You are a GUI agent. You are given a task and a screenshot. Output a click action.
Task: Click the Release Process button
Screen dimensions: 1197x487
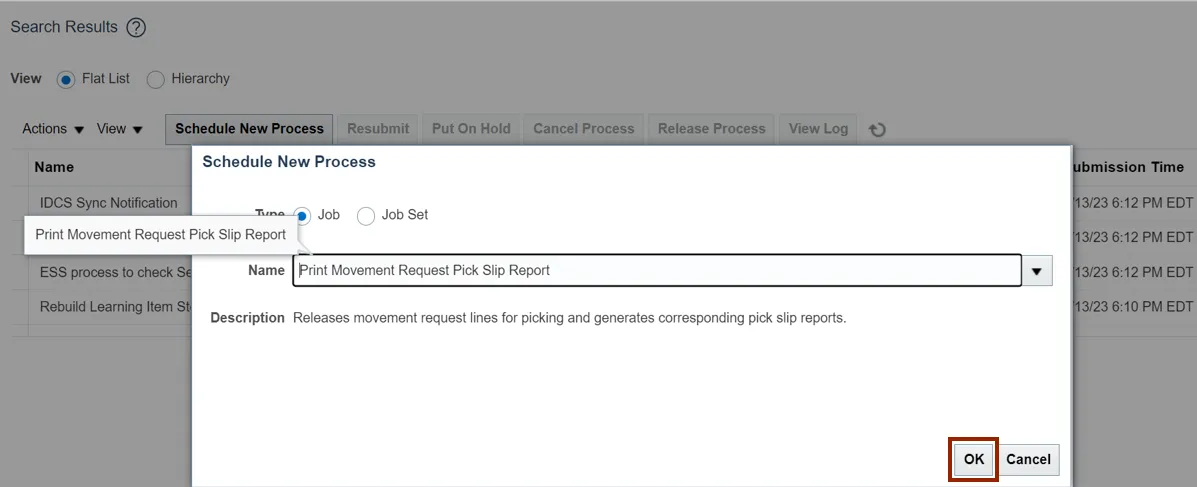point(711,129)
